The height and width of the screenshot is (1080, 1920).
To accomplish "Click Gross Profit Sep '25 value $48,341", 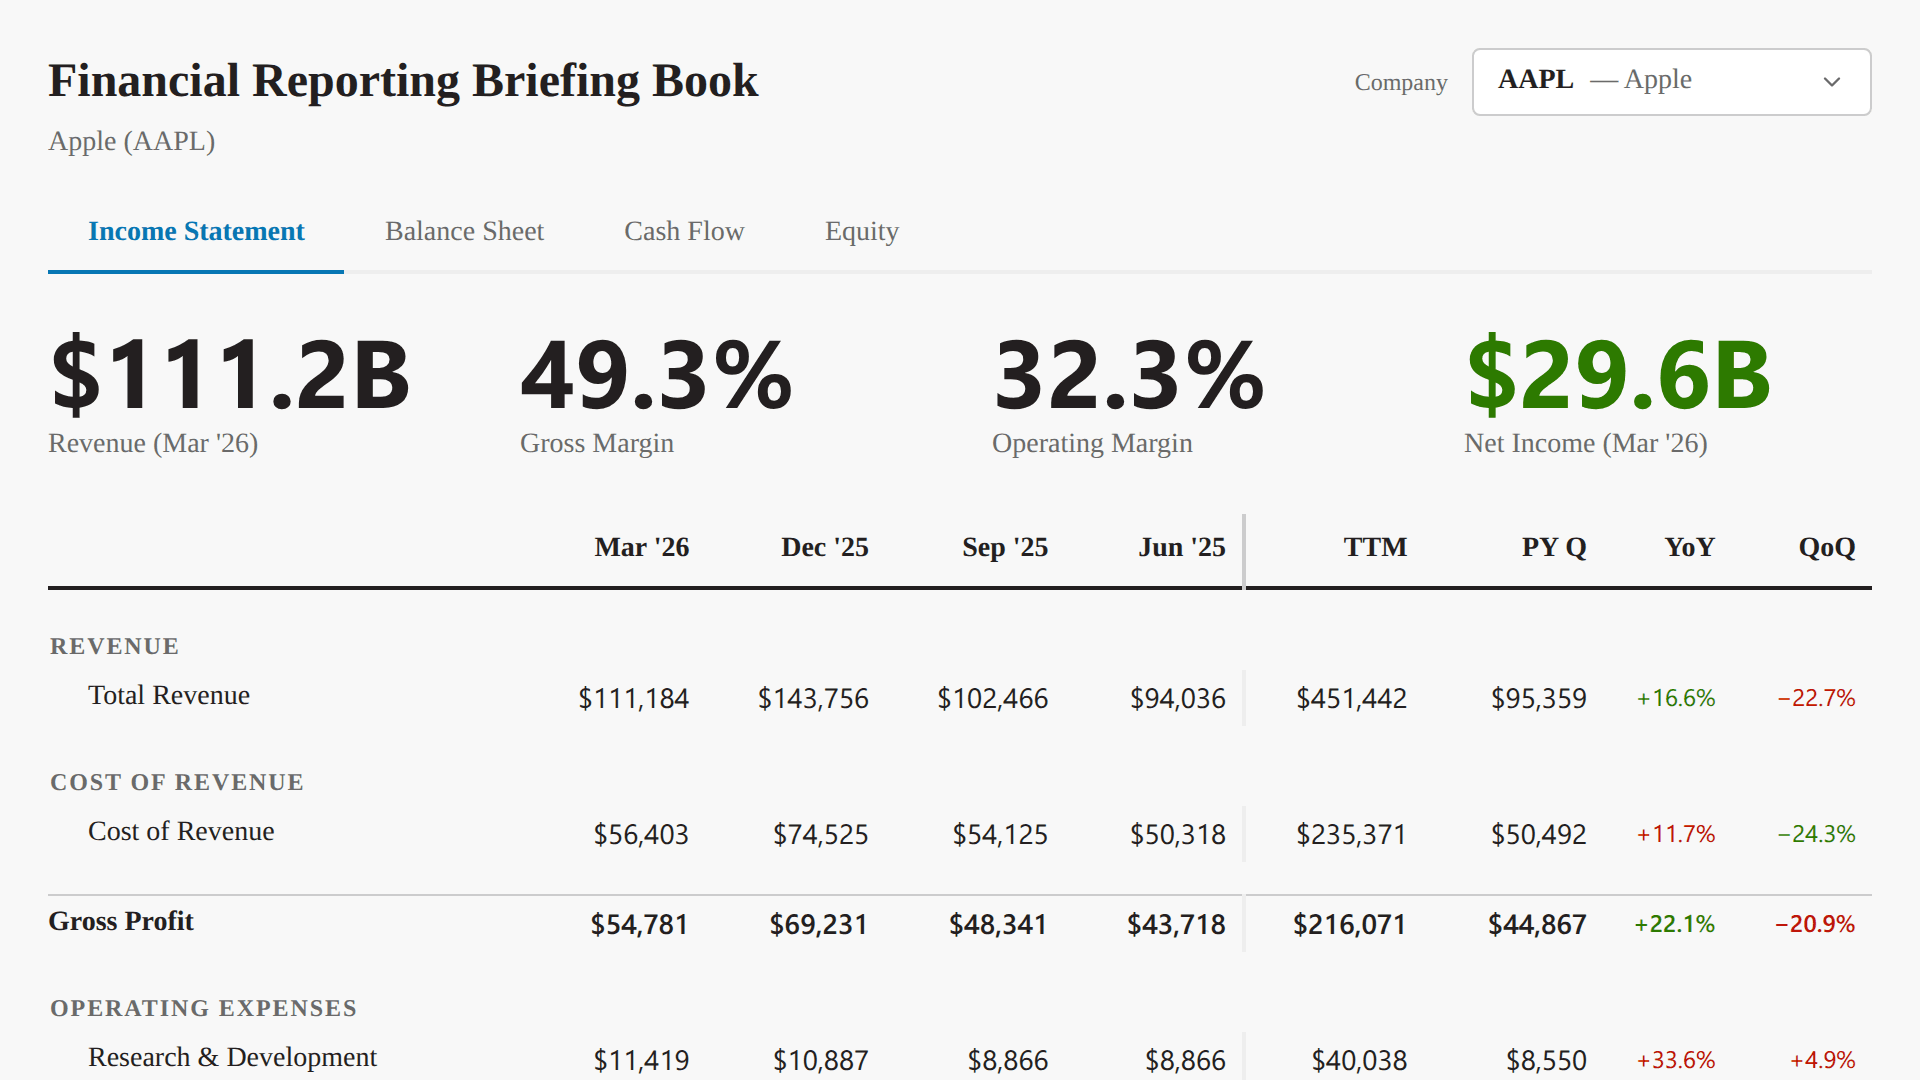I will point(998,924).
